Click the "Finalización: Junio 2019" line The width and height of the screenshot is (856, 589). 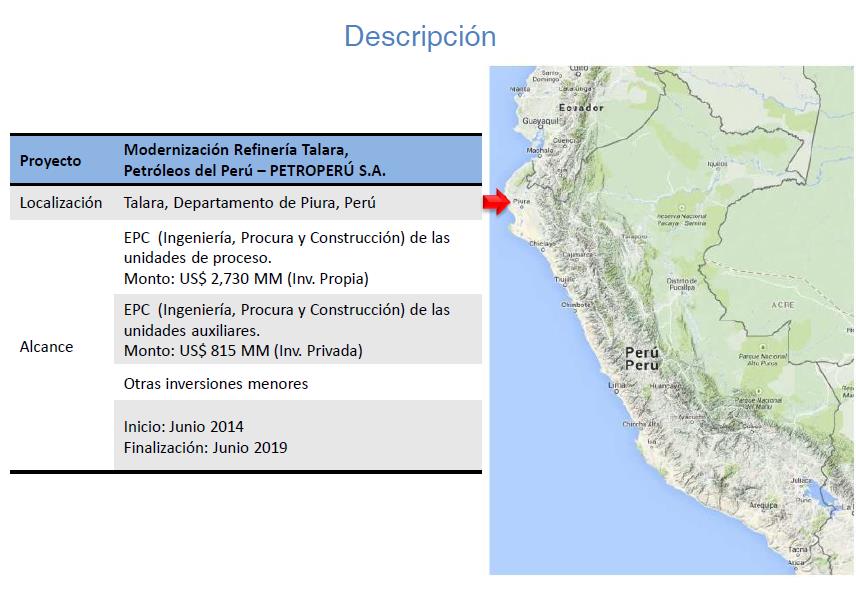[205, 448]
